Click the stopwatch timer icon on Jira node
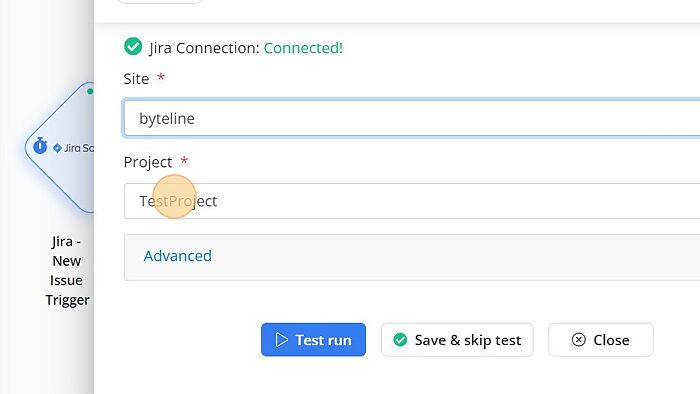700x394 pixels. tap(40, 145)
